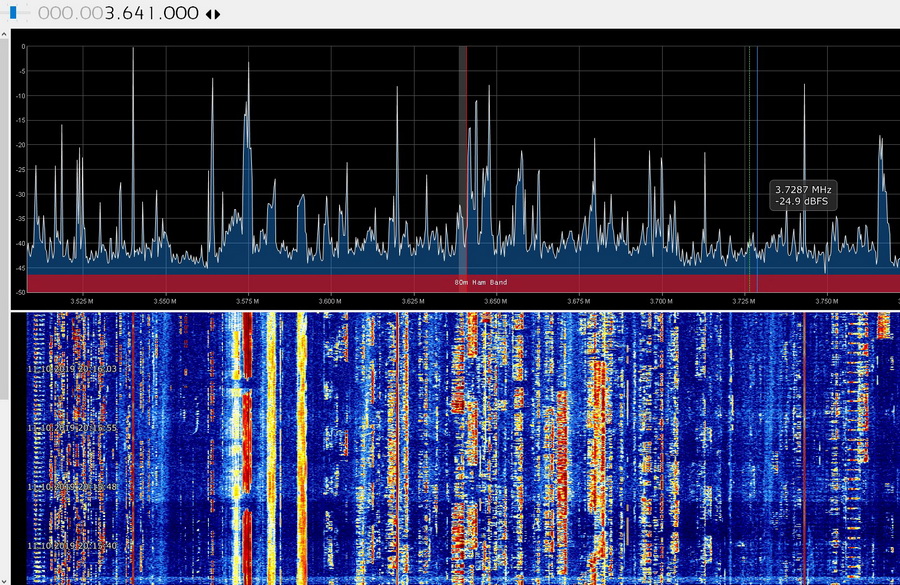Image resolution: width=900 pixels, height=585 pixels.
Task: Click the 3.575 M frequency axis label
Action: (x=247, y=300)
